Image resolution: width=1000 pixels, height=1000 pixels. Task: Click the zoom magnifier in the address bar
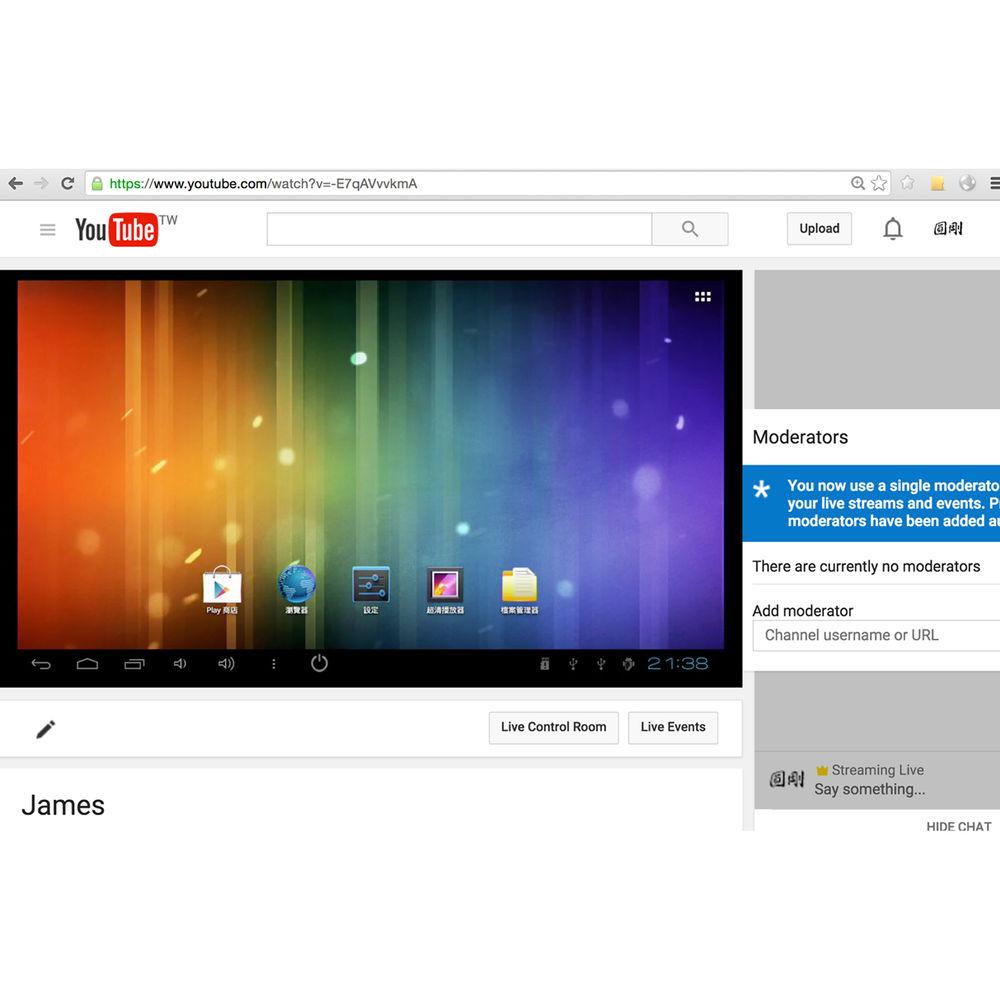[857, 183]
